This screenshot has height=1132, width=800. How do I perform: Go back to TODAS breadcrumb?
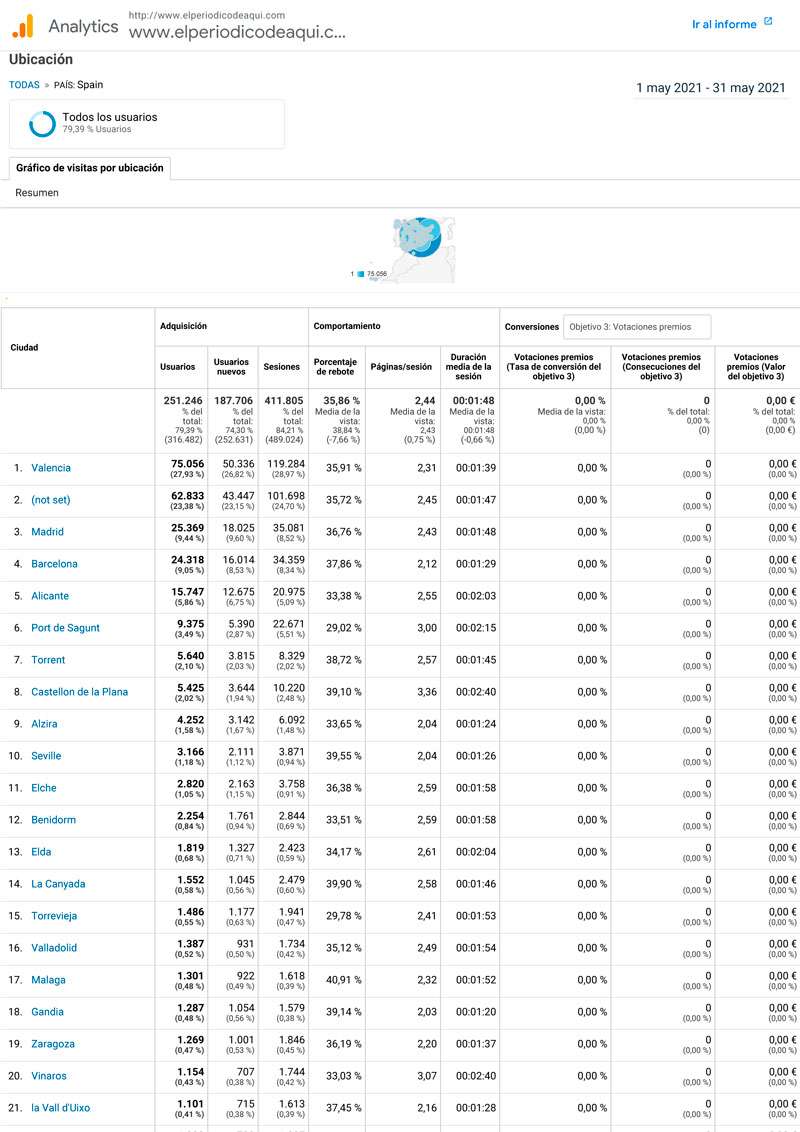tap(24, 84)
